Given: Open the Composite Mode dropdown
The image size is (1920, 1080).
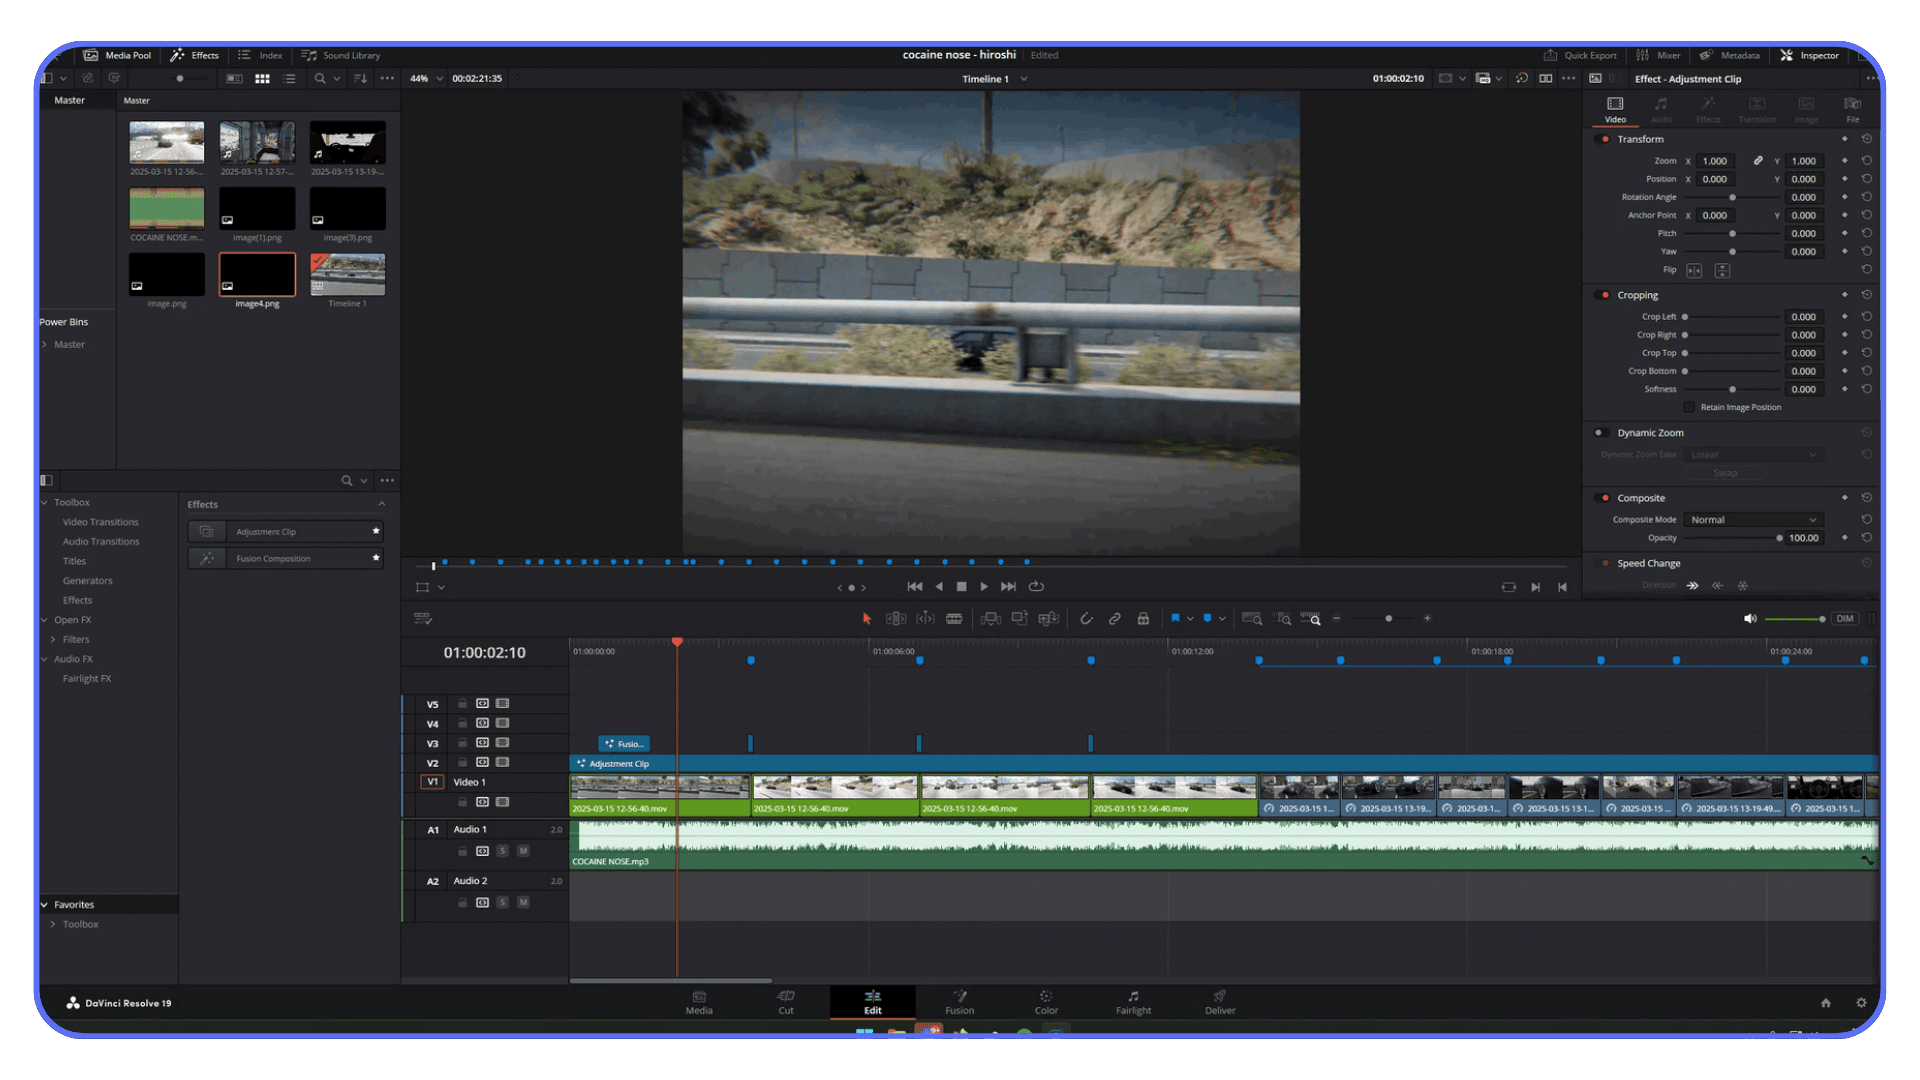Looking at the screenshot, I should click(1752, 519).
